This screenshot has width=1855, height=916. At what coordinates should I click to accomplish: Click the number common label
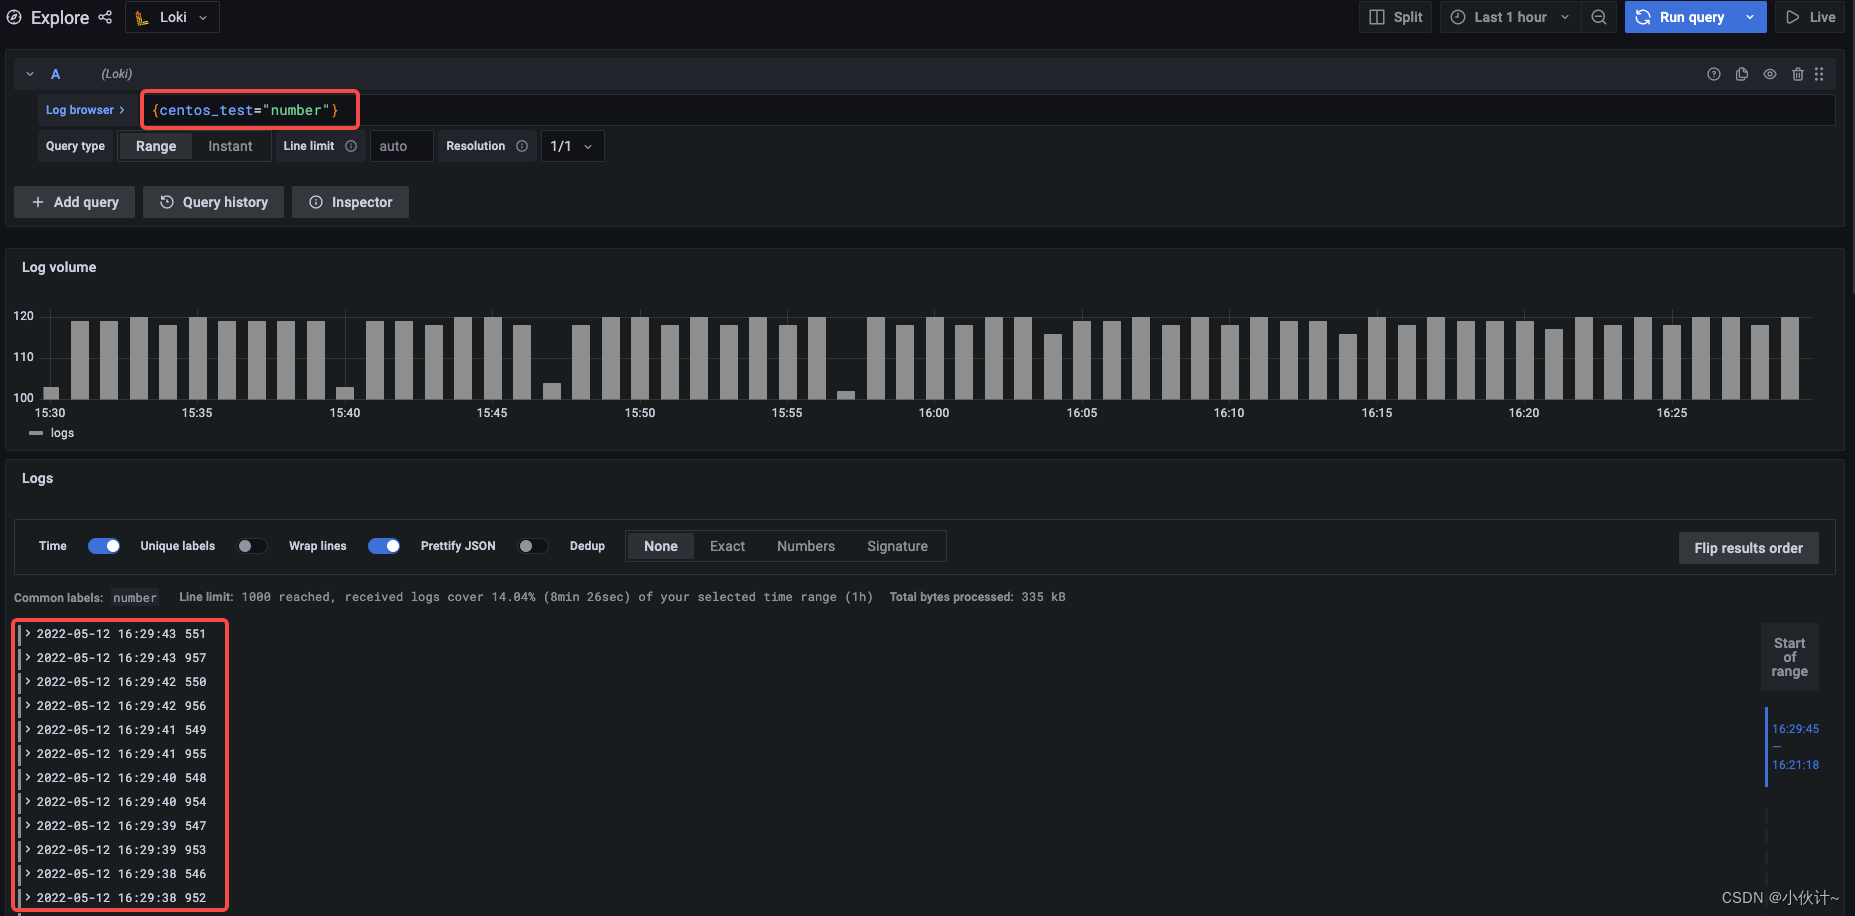pyautogui.click(x=135, y=598)
